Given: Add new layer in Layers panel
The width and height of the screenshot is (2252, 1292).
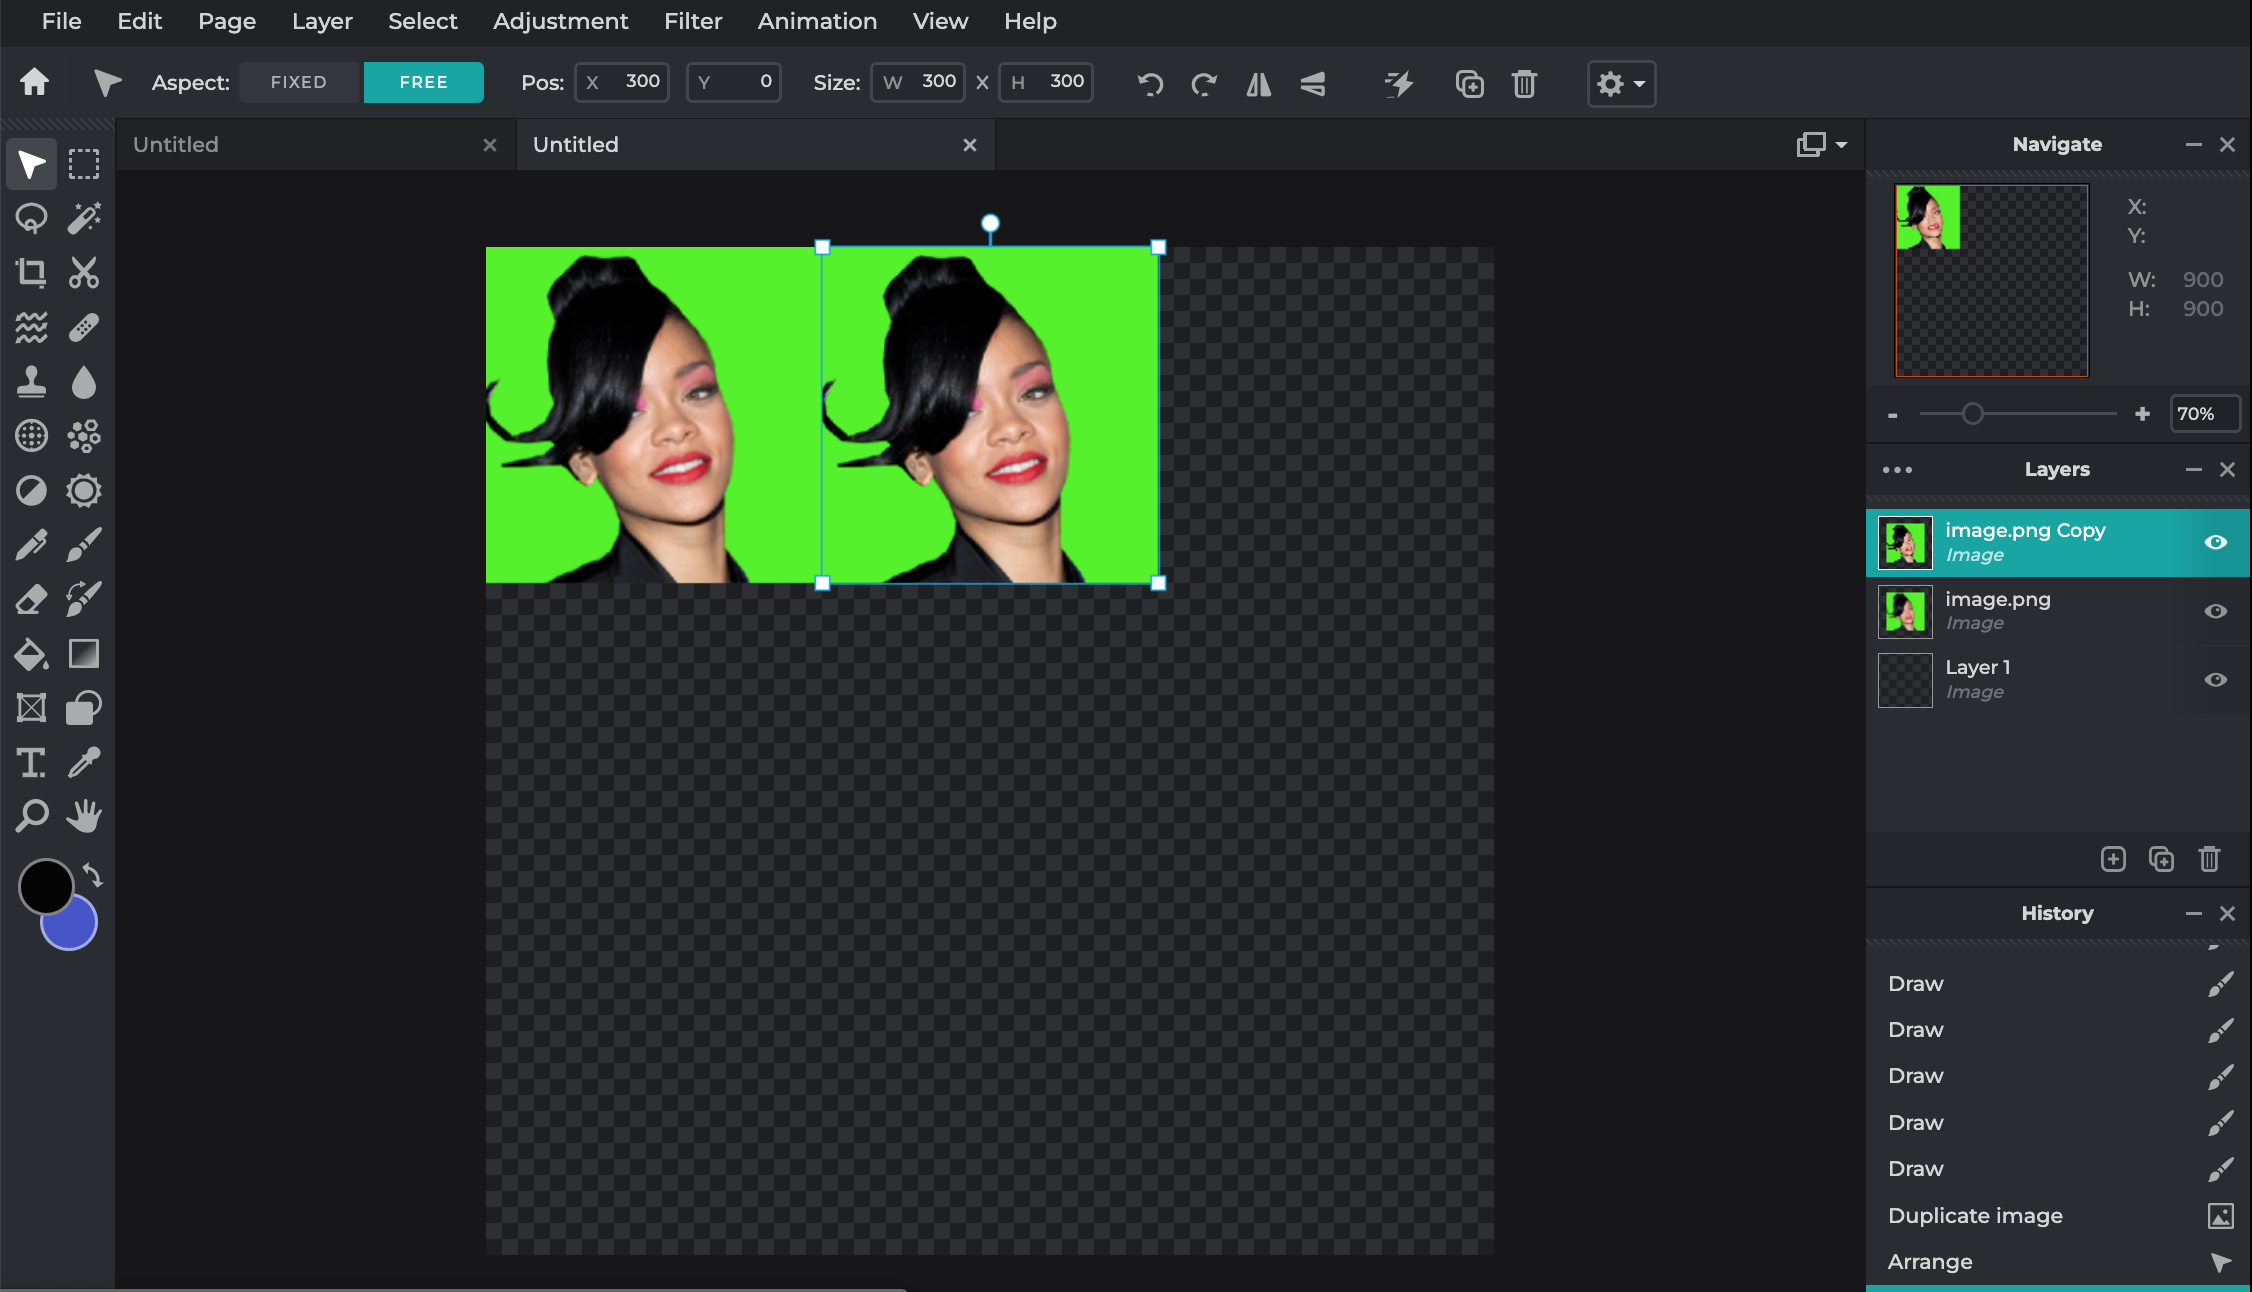Looking at the screenshot, I should click(x=2113, y=859).
